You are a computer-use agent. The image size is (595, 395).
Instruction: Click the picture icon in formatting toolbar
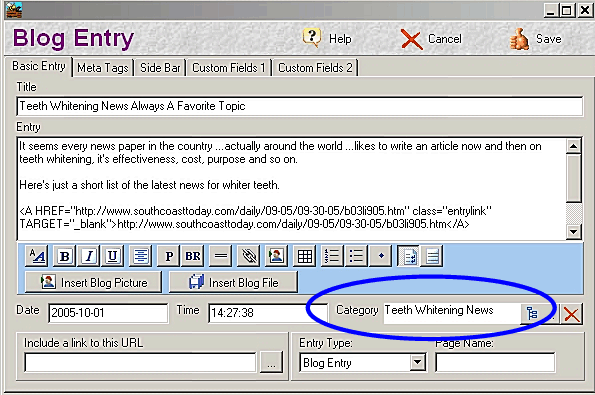(276, 256)
